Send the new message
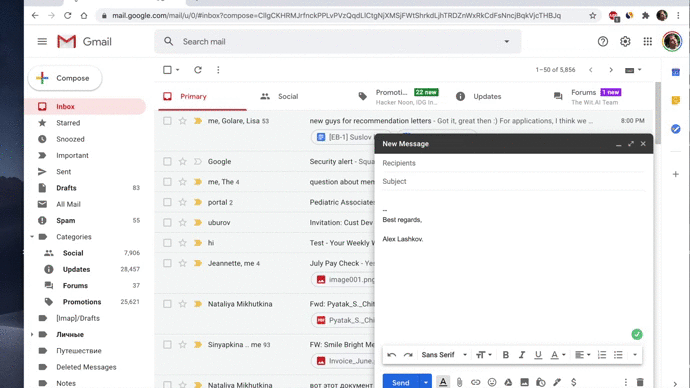The height and width of the screenshot is (388, 690). coord(400,382)
